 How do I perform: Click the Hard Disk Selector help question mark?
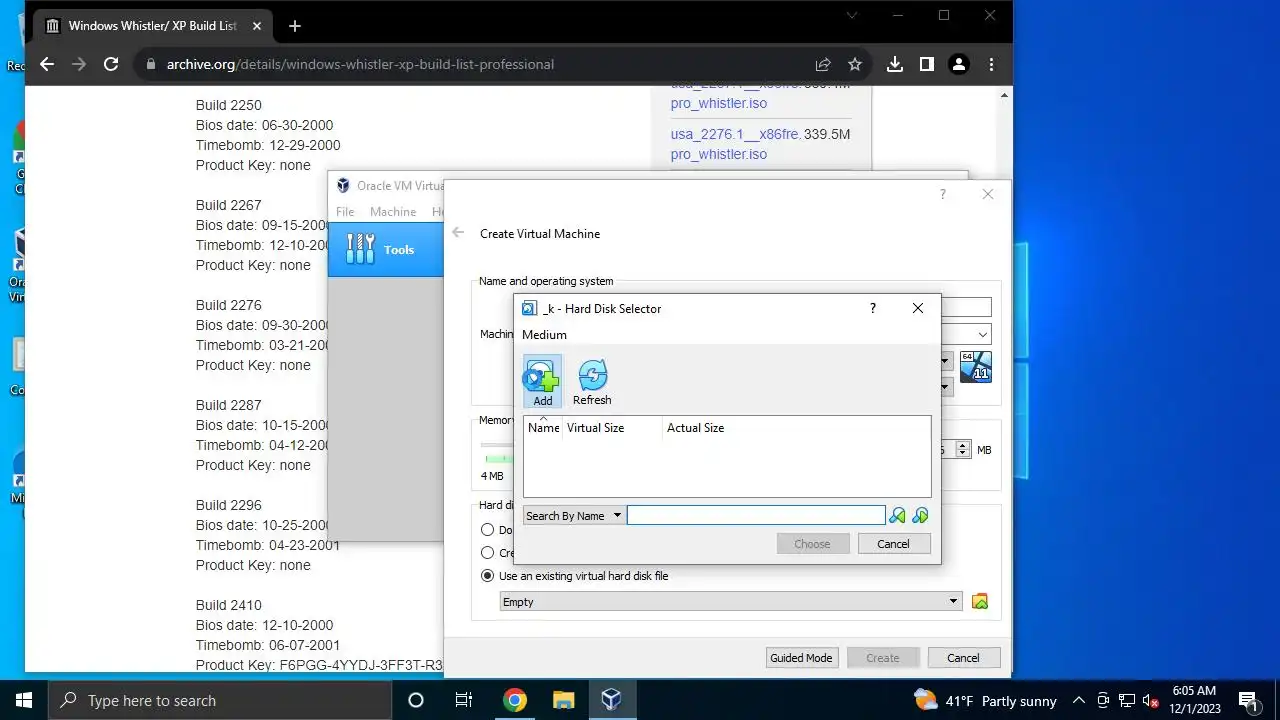pyautogui.click(x=873, y=308)
